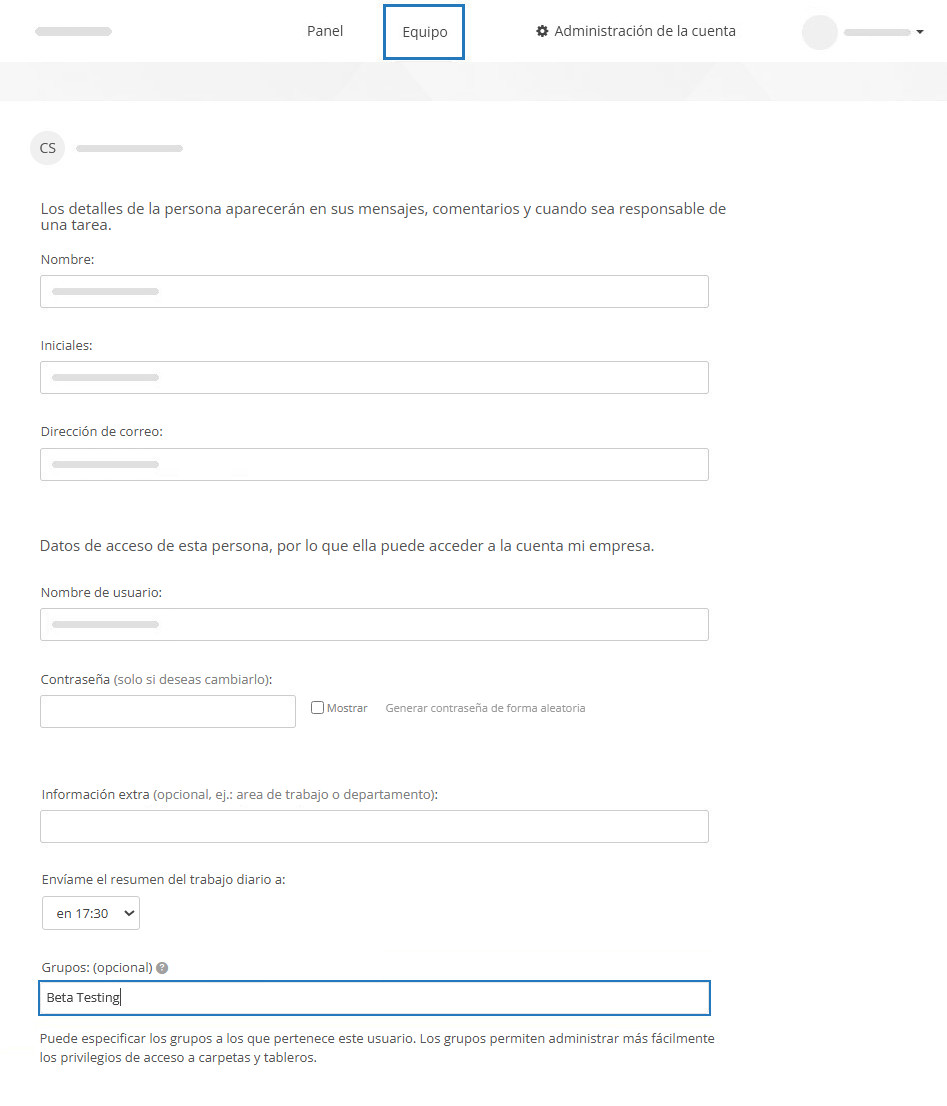Image resolution: width=947 pixels, height=1106 pixels.
Task: Click the user name next to the CS avatar
Action: [129, 147]
